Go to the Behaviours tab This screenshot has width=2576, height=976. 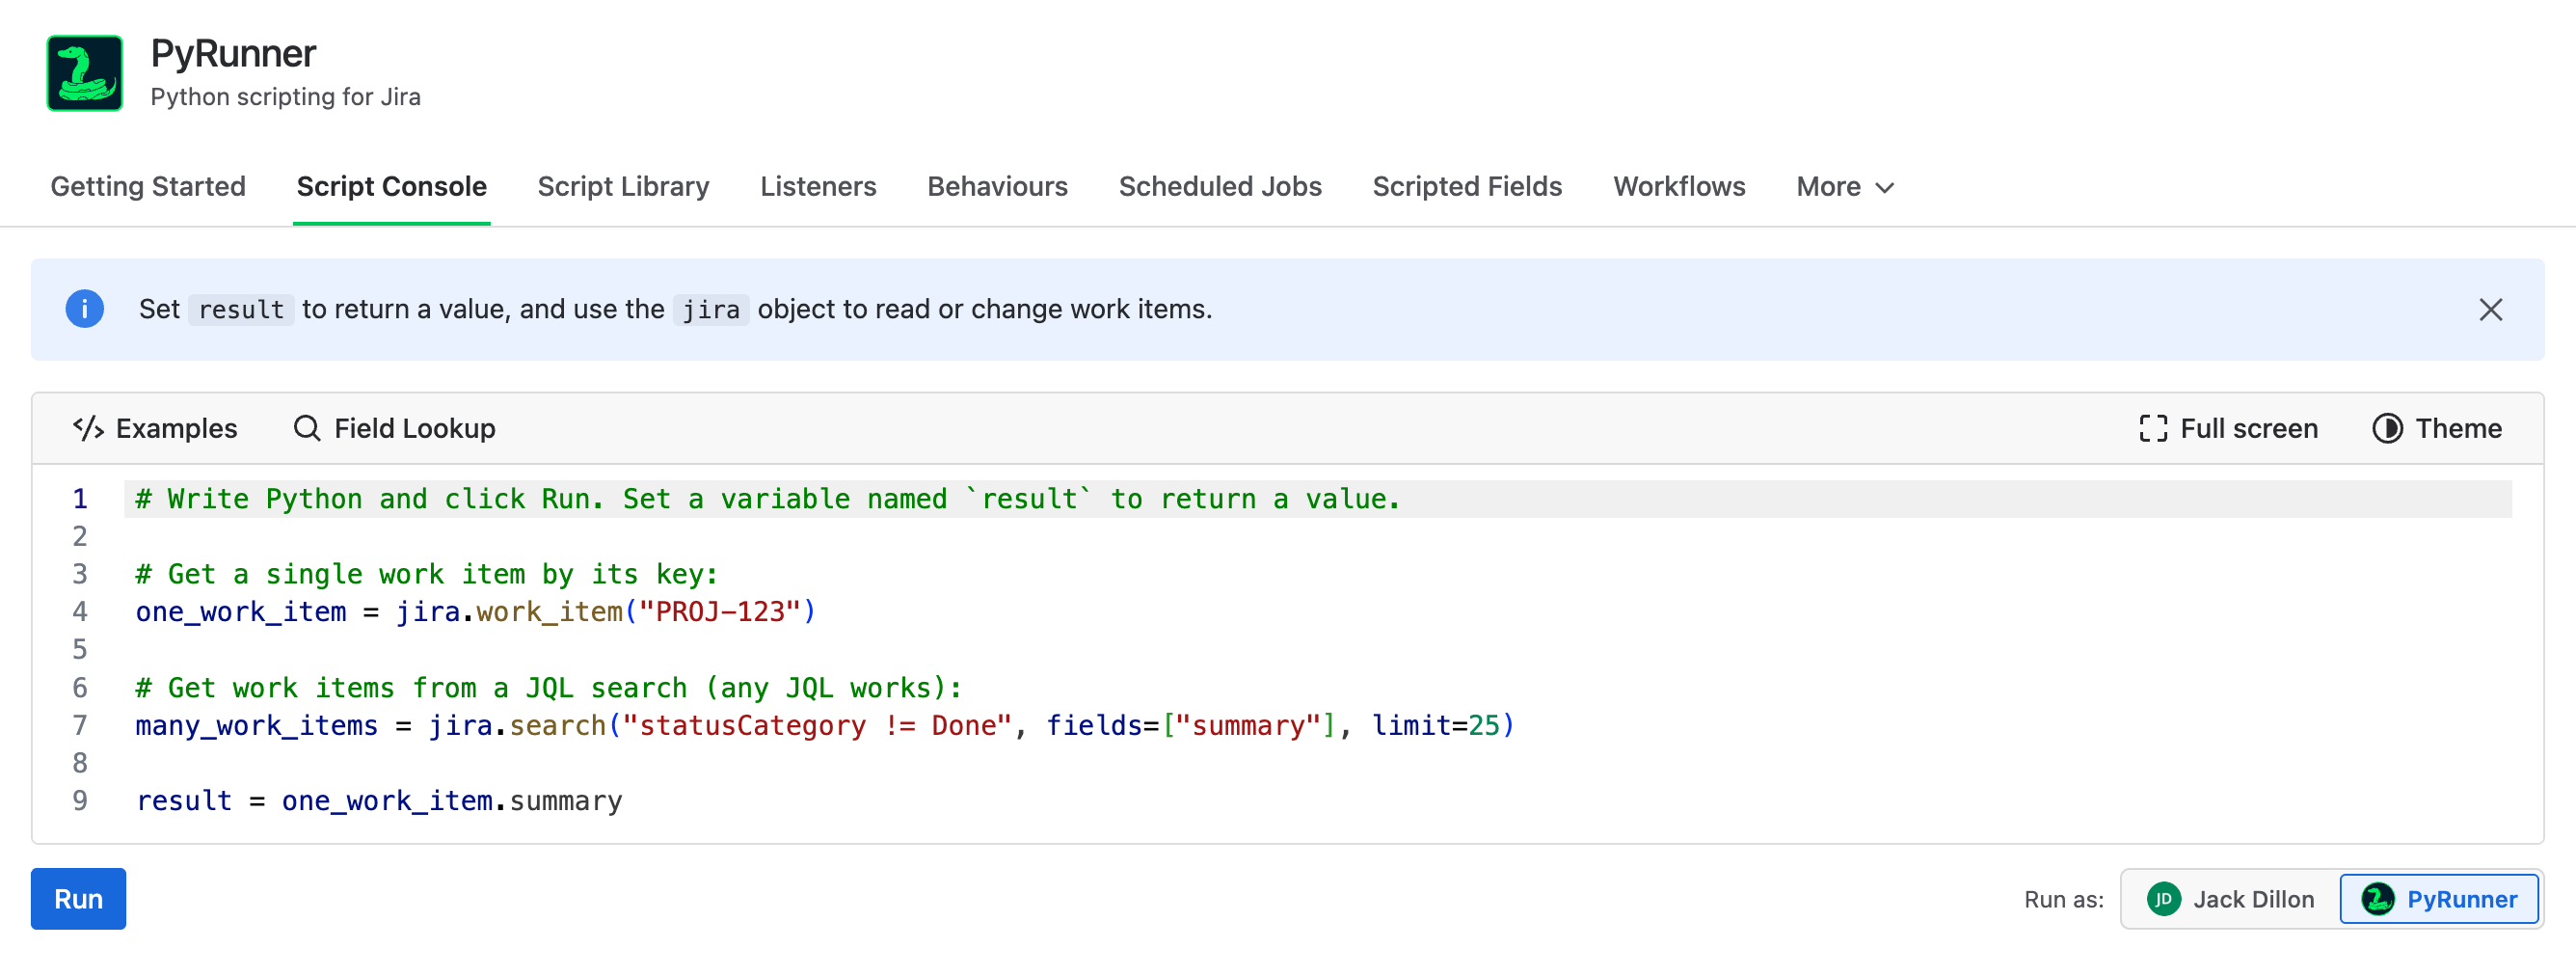[997, 187]
